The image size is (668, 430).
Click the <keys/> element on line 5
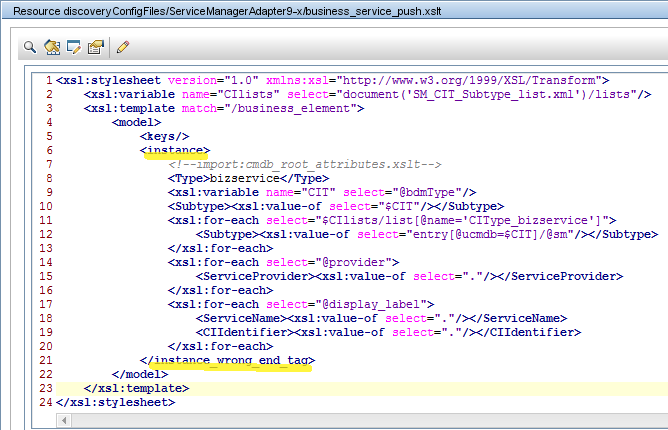pyautogui.click(x=164, y=136)
